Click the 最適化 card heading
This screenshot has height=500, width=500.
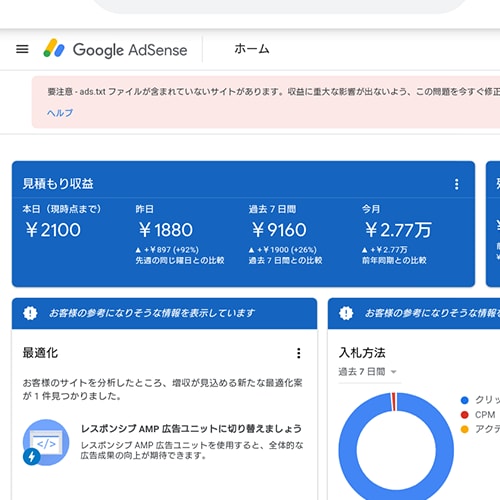(x=40, y=353)
